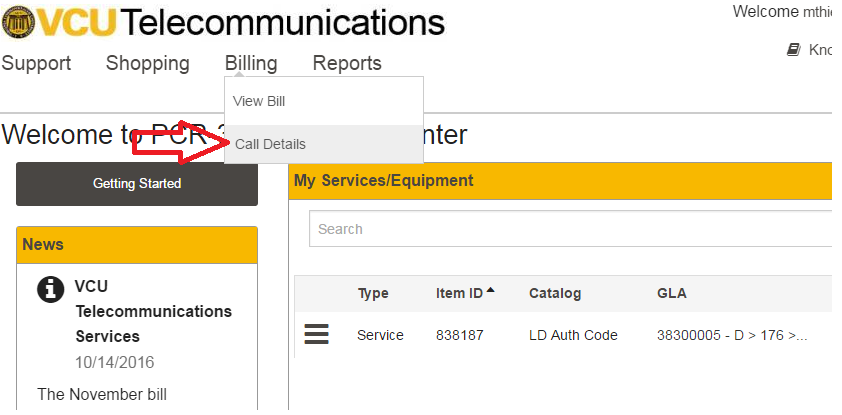842x415 pixels.
Task: Choose Call Details in Billing dropdown
Action: (x=324, y=144)
